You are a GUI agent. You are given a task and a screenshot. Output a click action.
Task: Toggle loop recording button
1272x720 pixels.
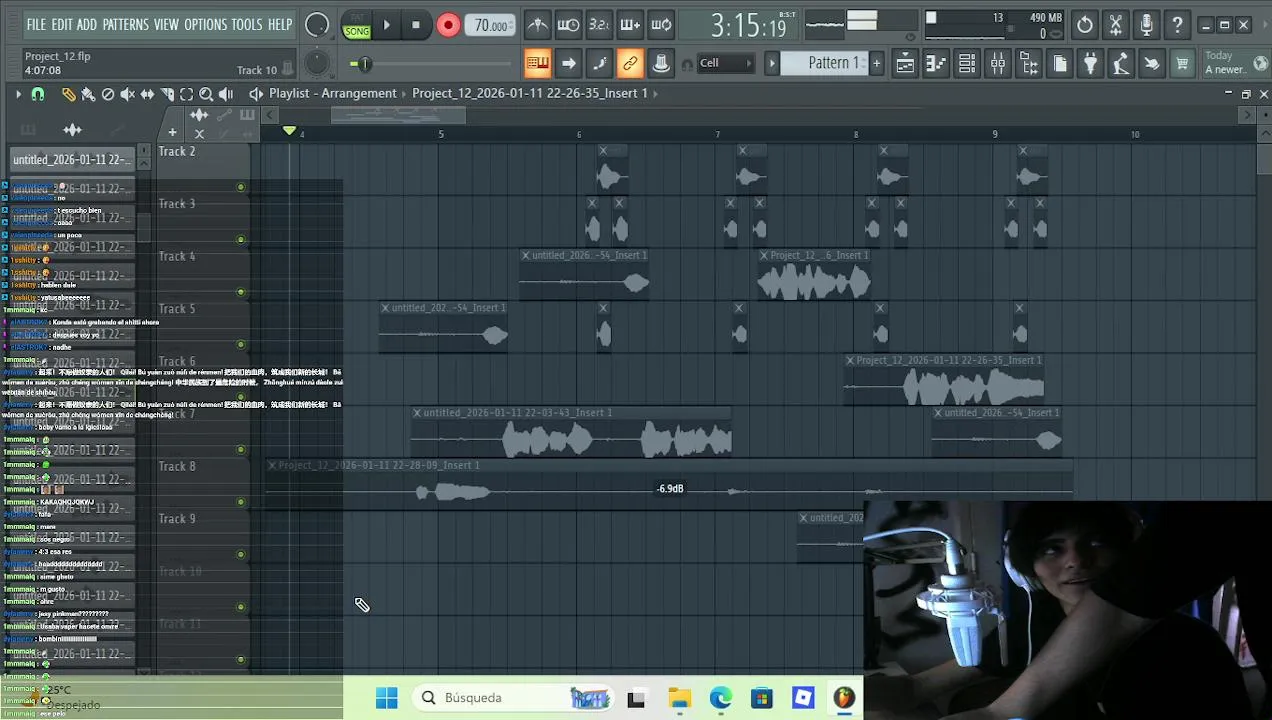pos(661,25)
